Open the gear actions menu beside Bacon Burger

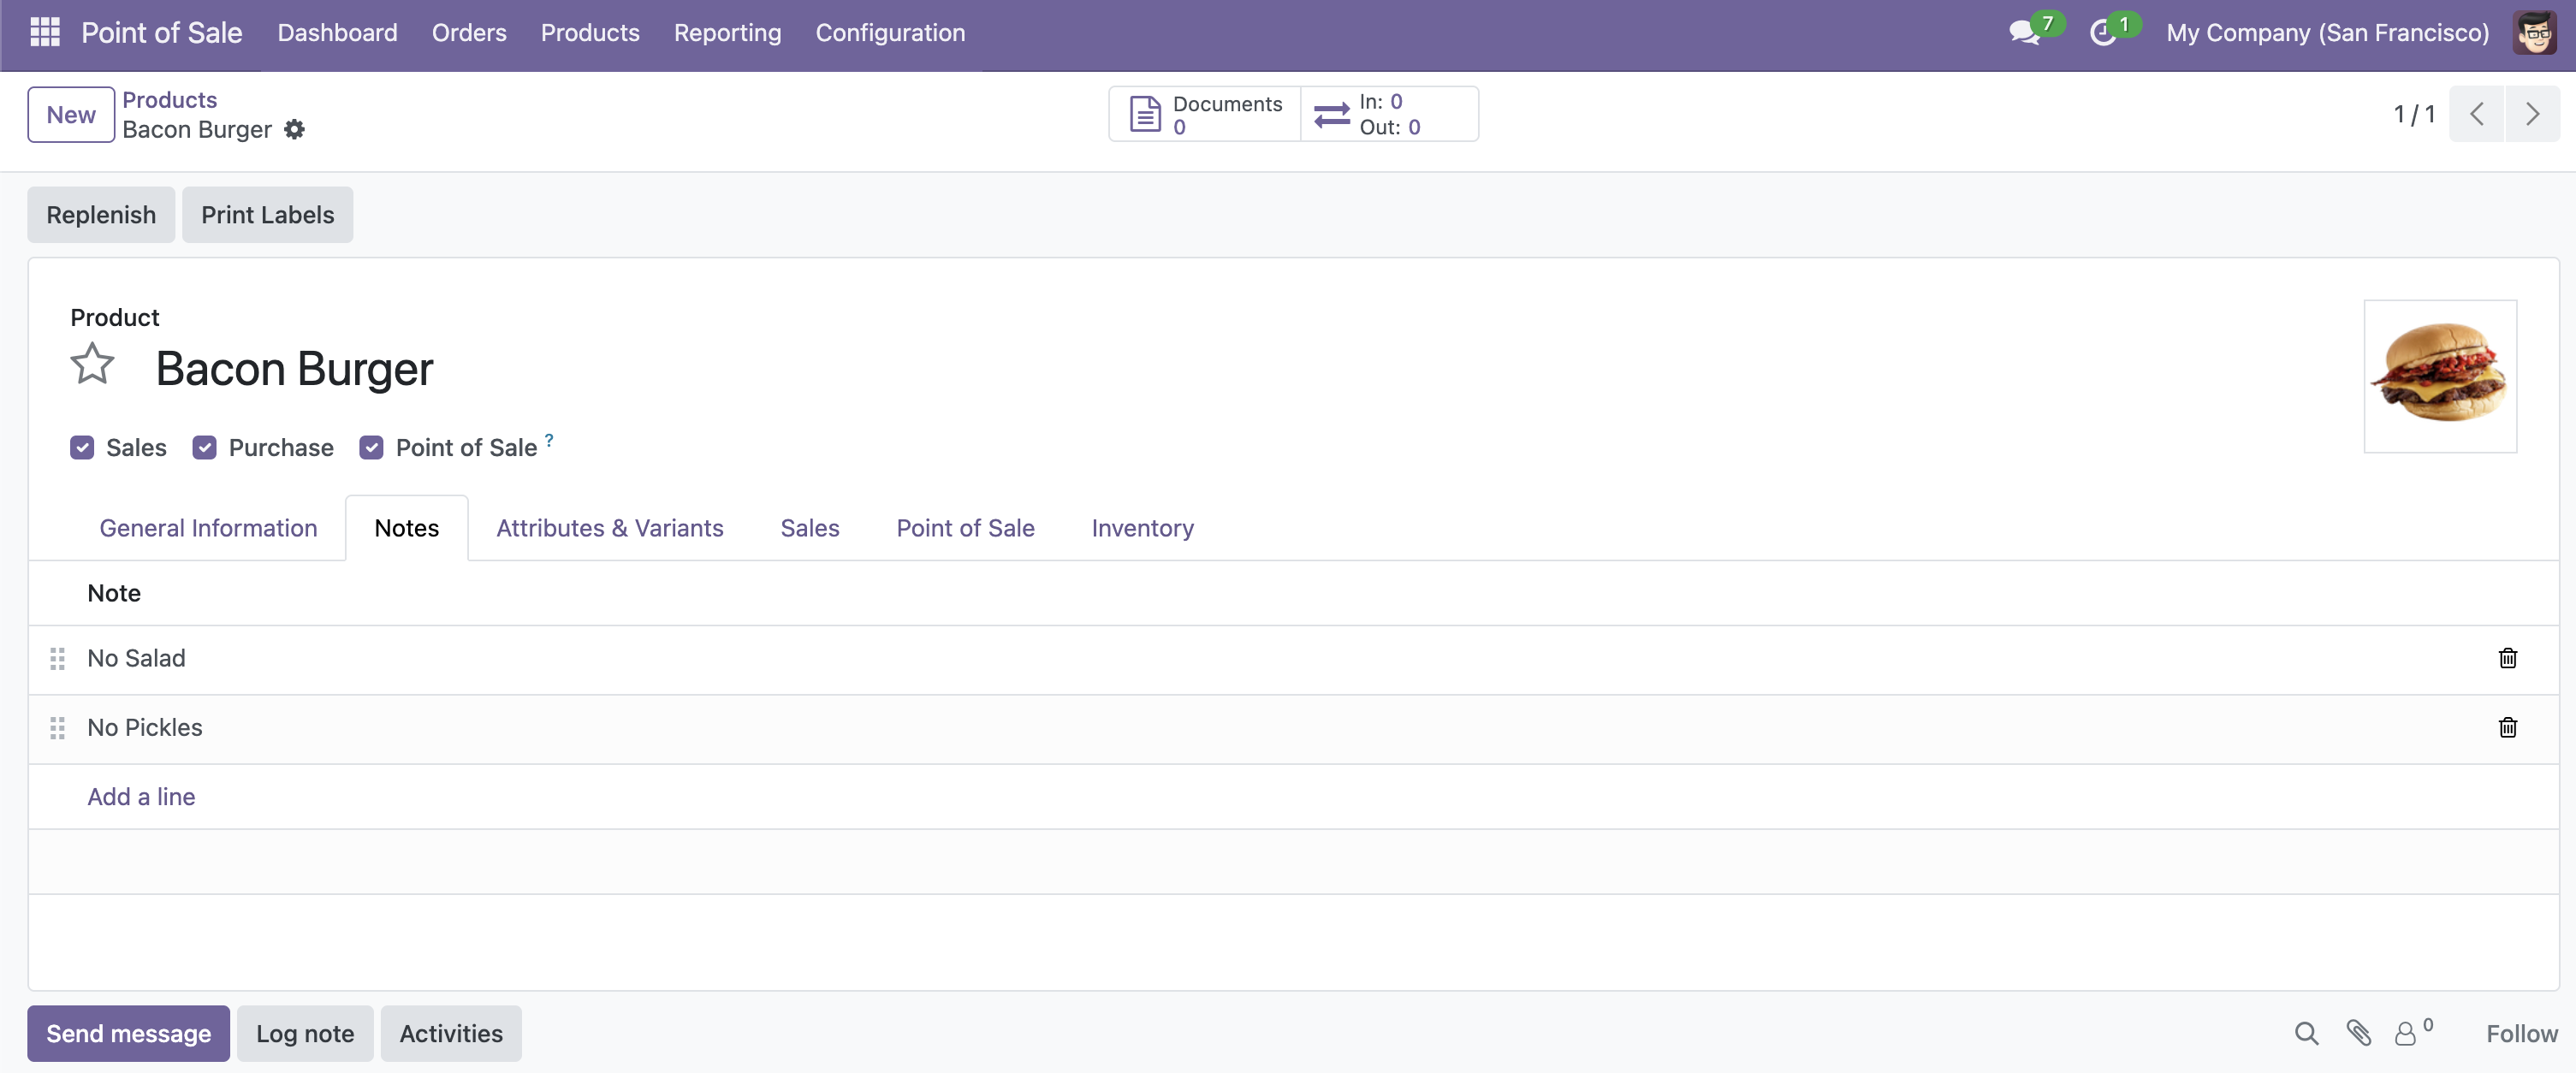click(294, 129)
